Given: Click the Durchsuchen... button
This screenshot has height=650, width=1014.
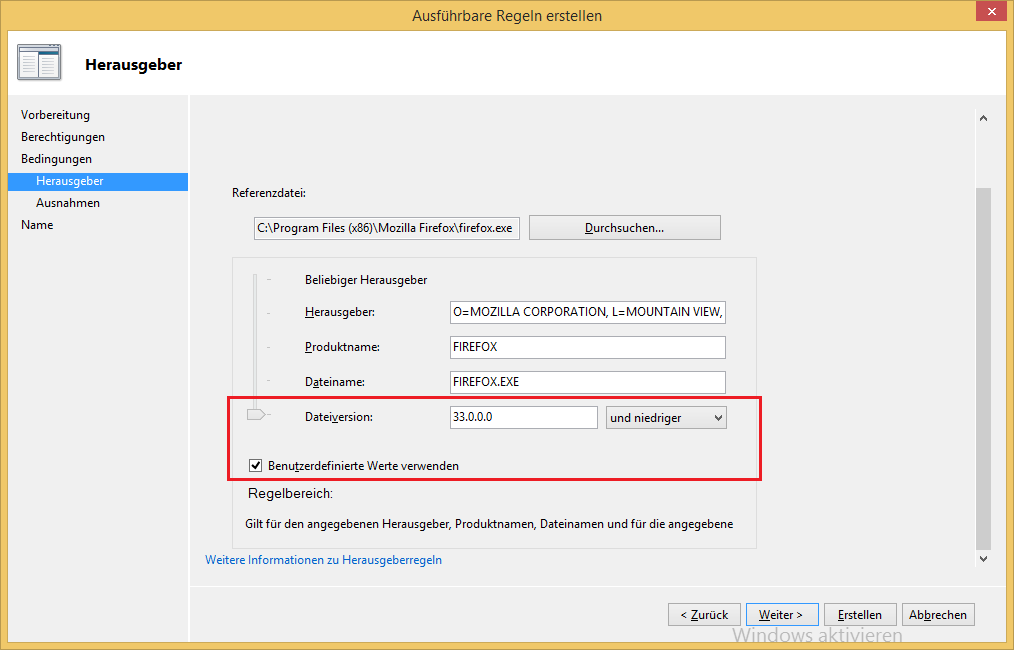Looking at the screenshot, I should tap(625, 228).
